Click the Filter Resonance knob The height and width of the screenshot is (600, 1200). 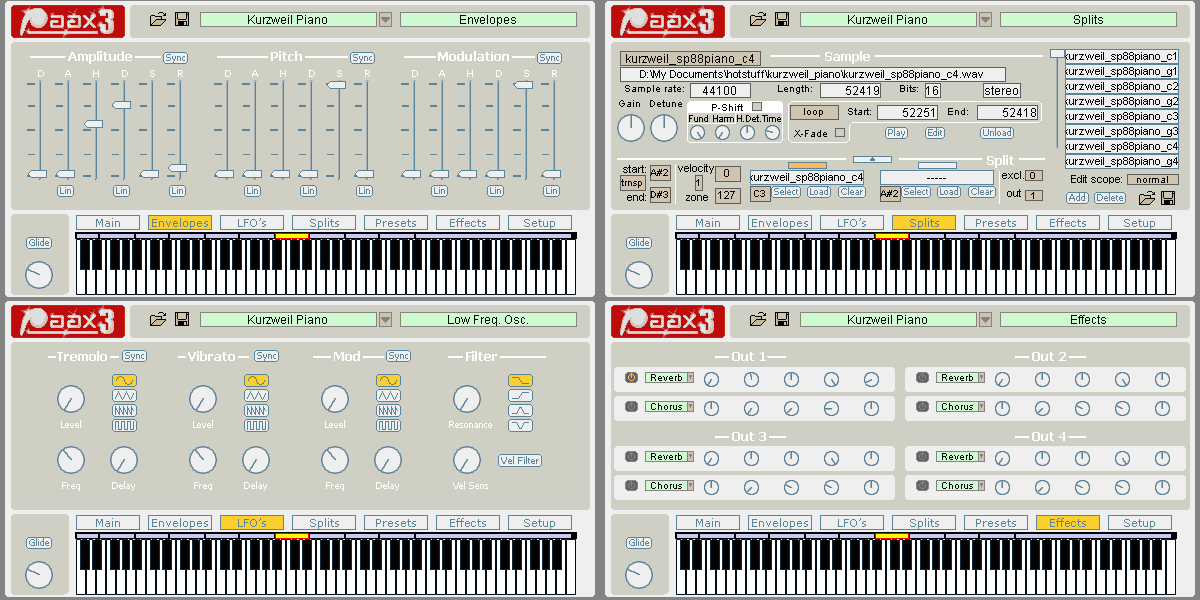point(466,400)
